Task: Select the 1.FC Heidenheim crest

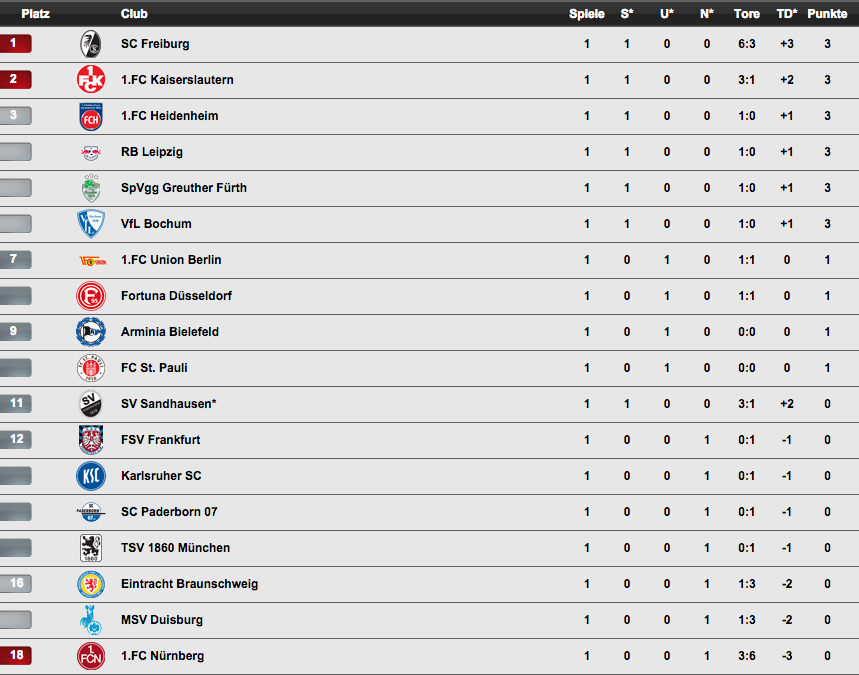Action: point(91,117)
